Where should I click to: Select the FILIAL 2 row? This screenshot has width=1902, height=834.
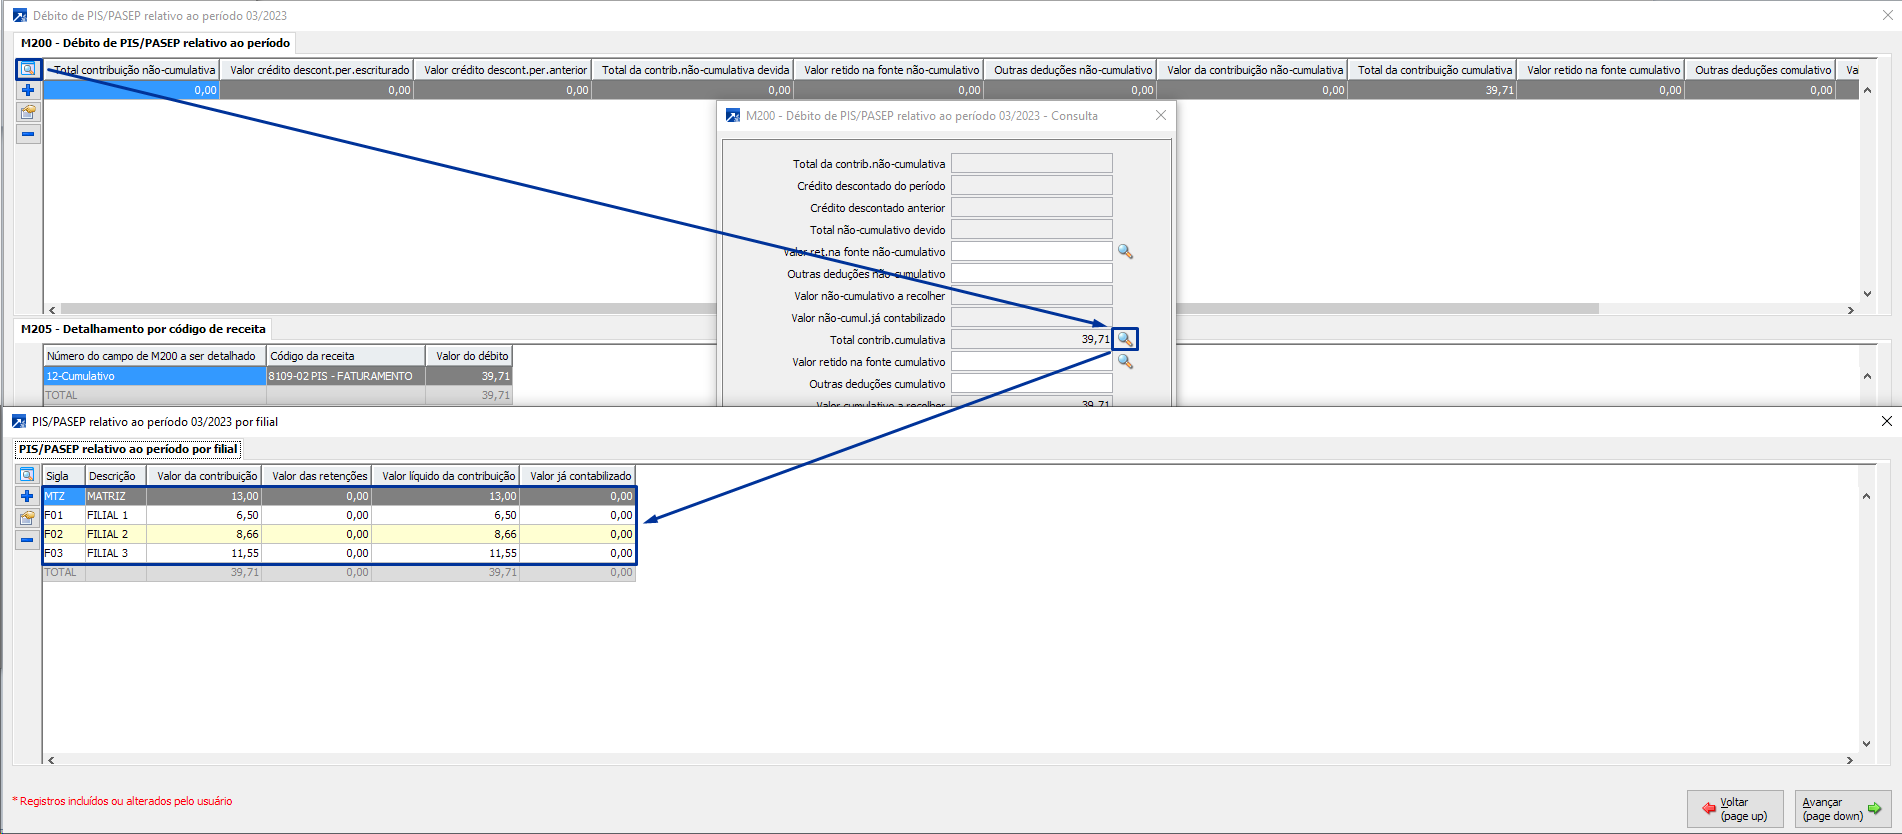coord(339,534)
